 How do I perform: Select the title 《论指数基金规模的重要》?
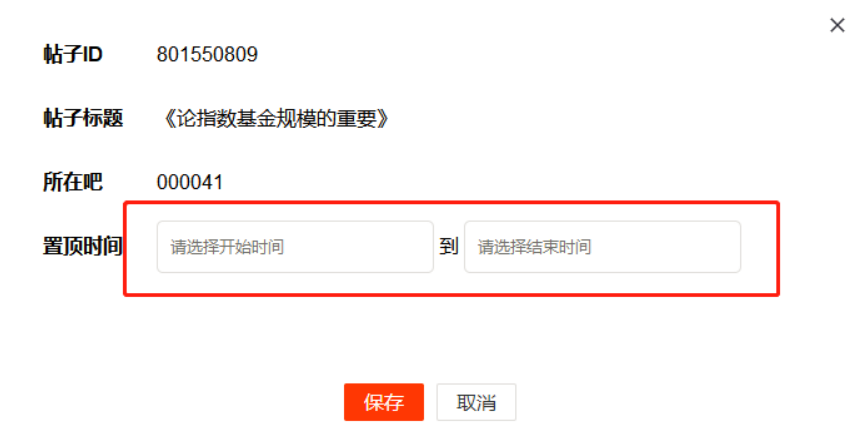tap(276, 118)
